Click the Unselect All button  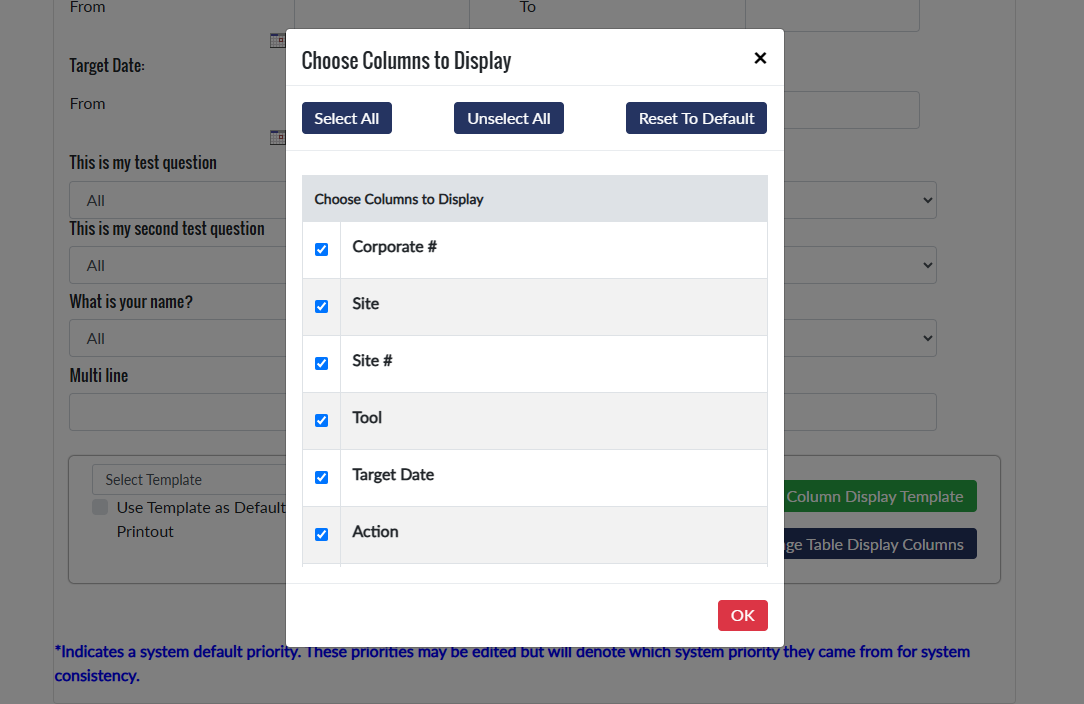[x=508, y=118]
